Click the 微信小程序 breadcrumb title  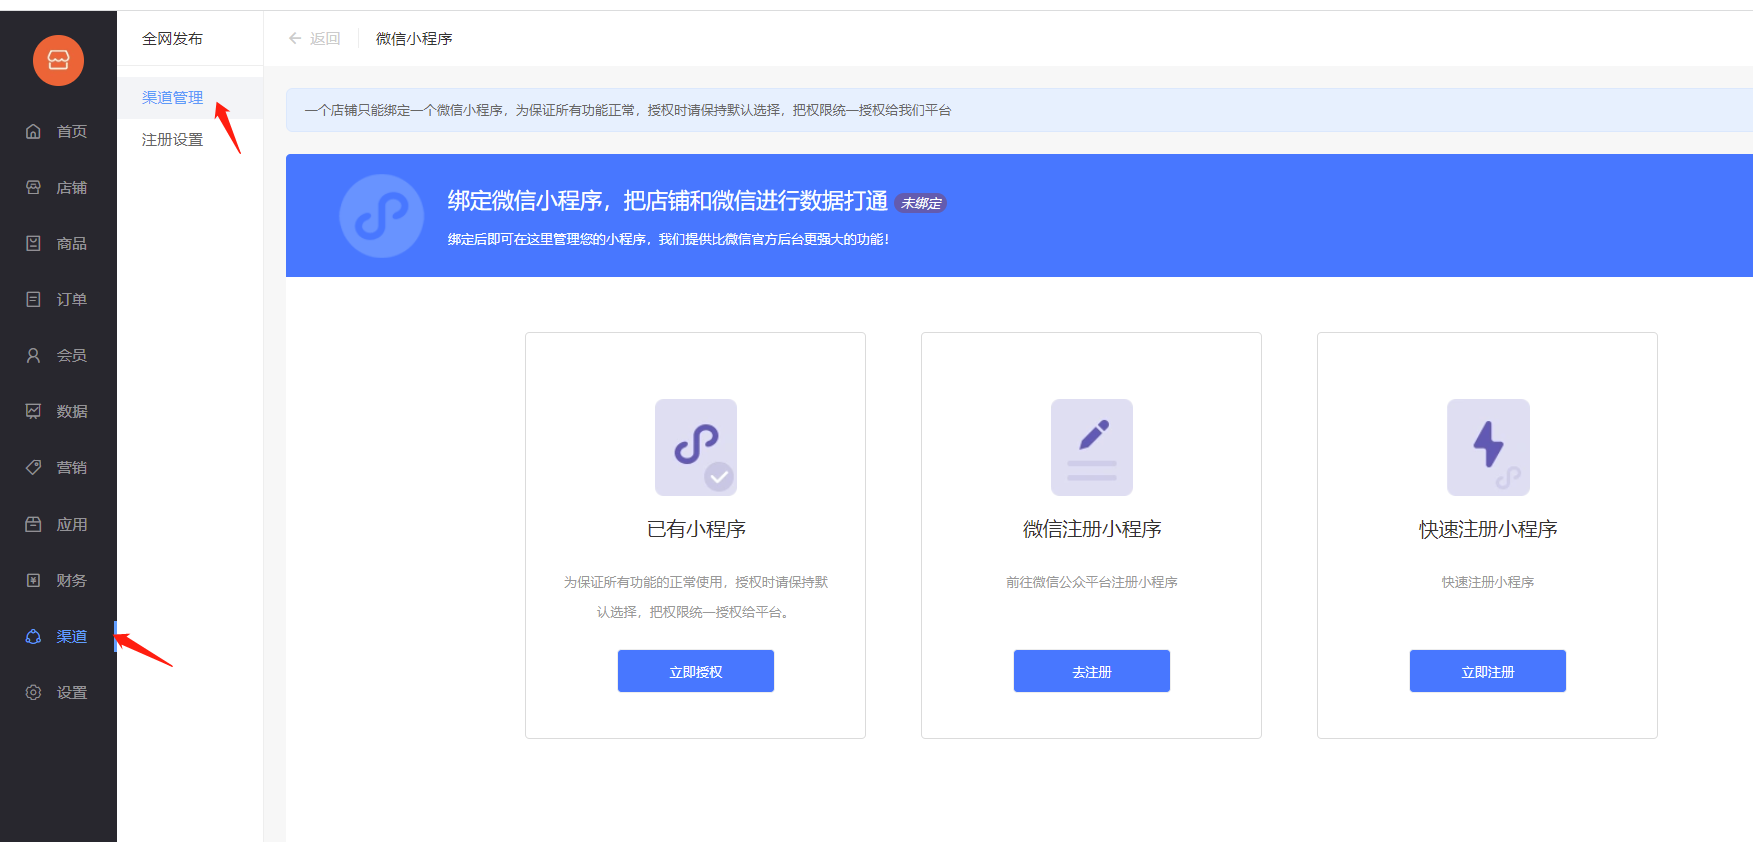click(x=414, y=38)
